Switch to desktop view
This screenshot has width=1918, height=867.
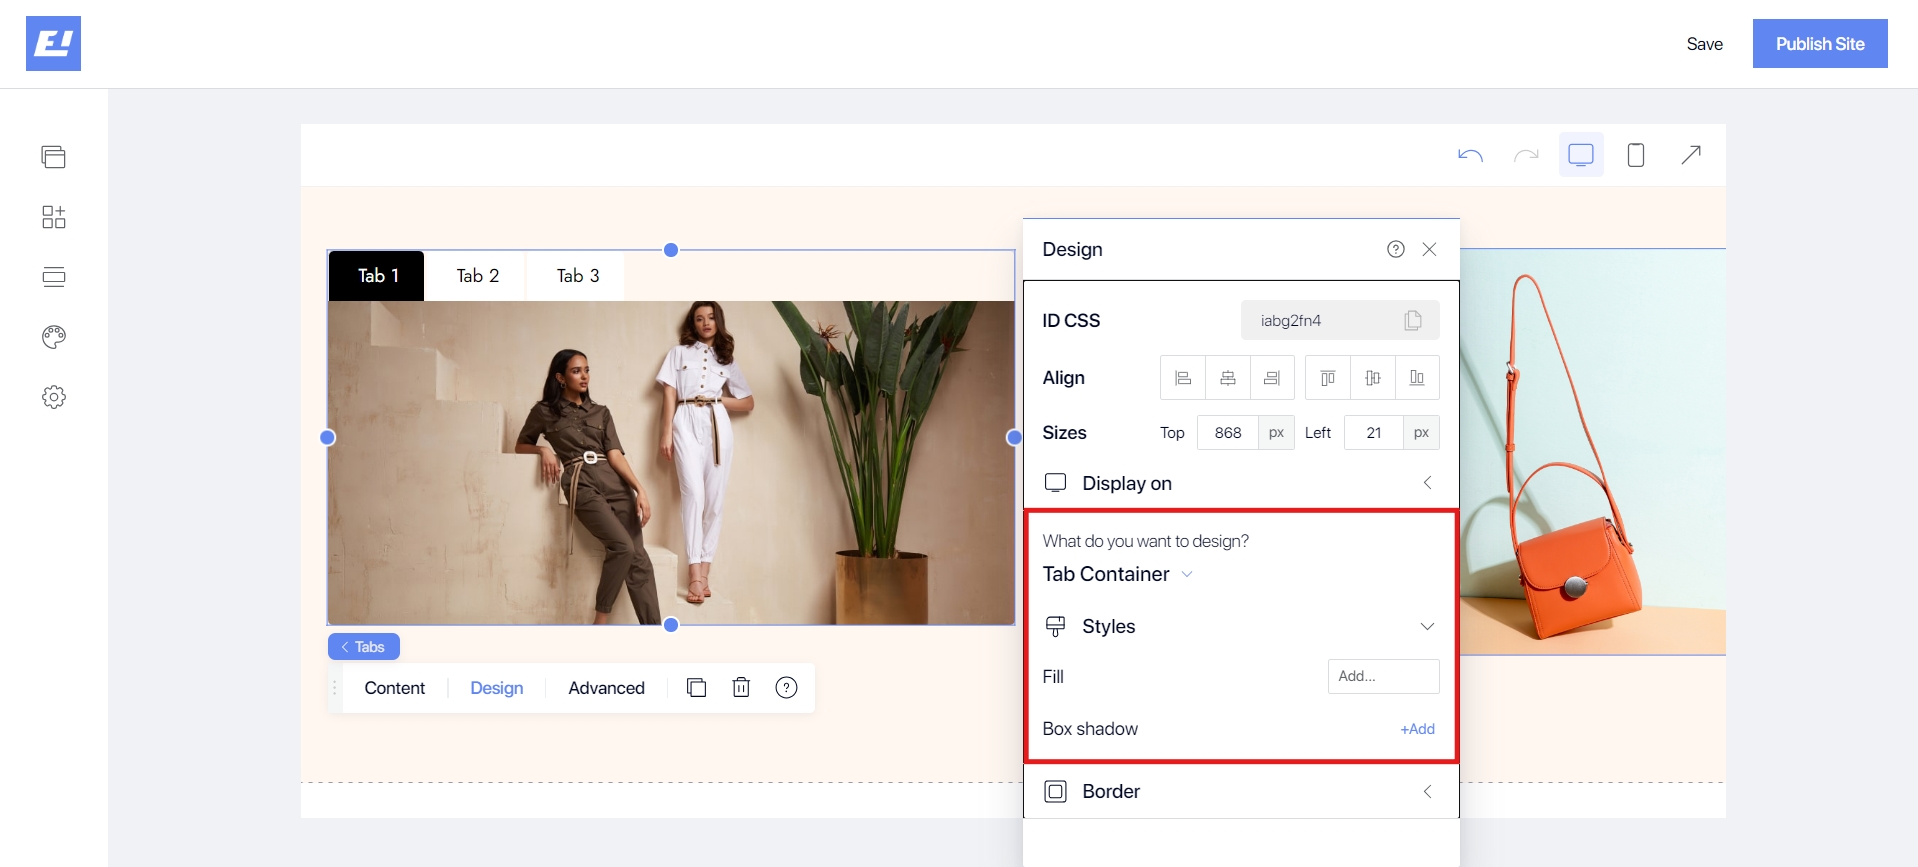pos(1580,155)
